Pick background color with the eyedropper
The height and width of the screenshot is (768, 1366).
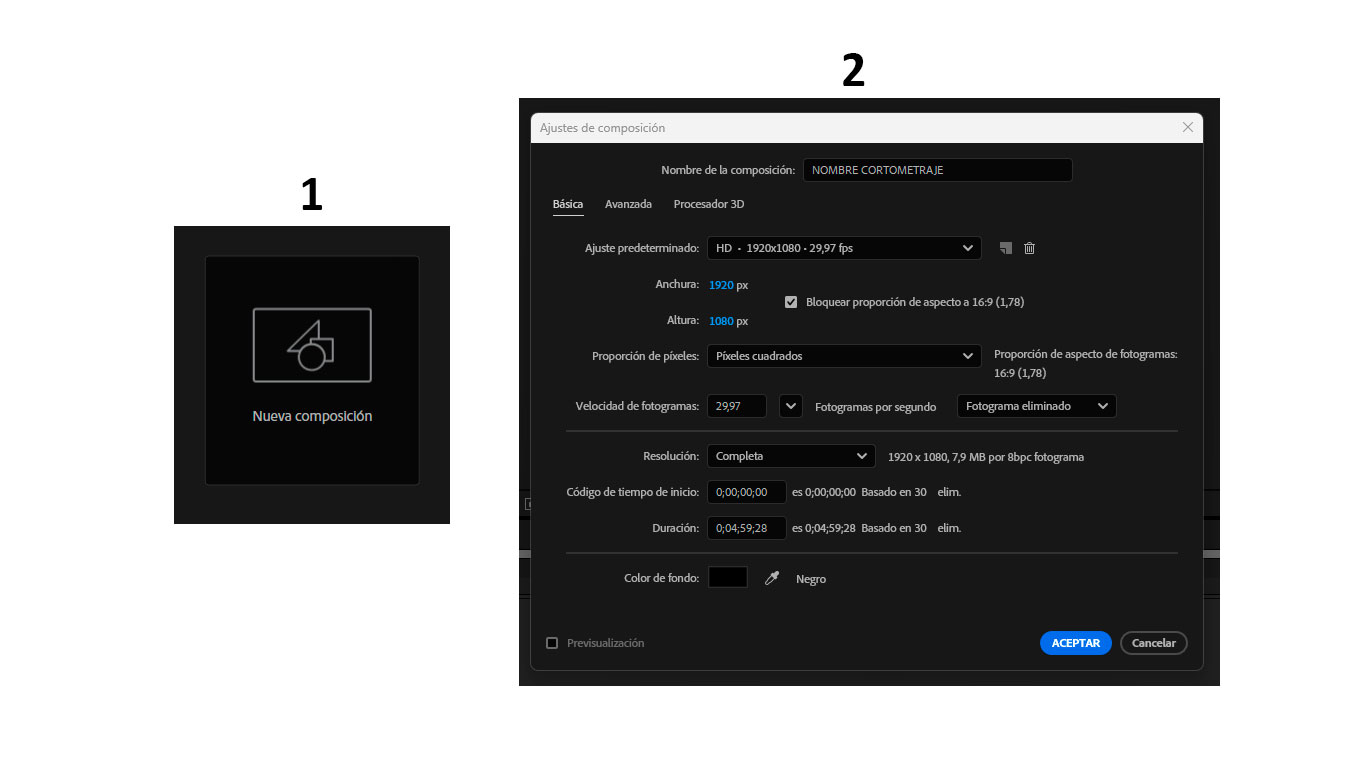point(771,578)
